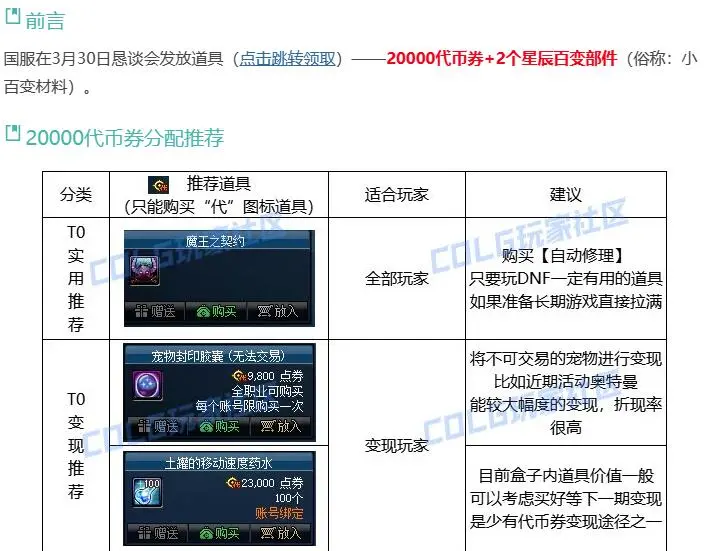Screen dimensions: 706x551
Task: Click 赠送 button under 宠物封印胶囊
Action: pos(158,426)
